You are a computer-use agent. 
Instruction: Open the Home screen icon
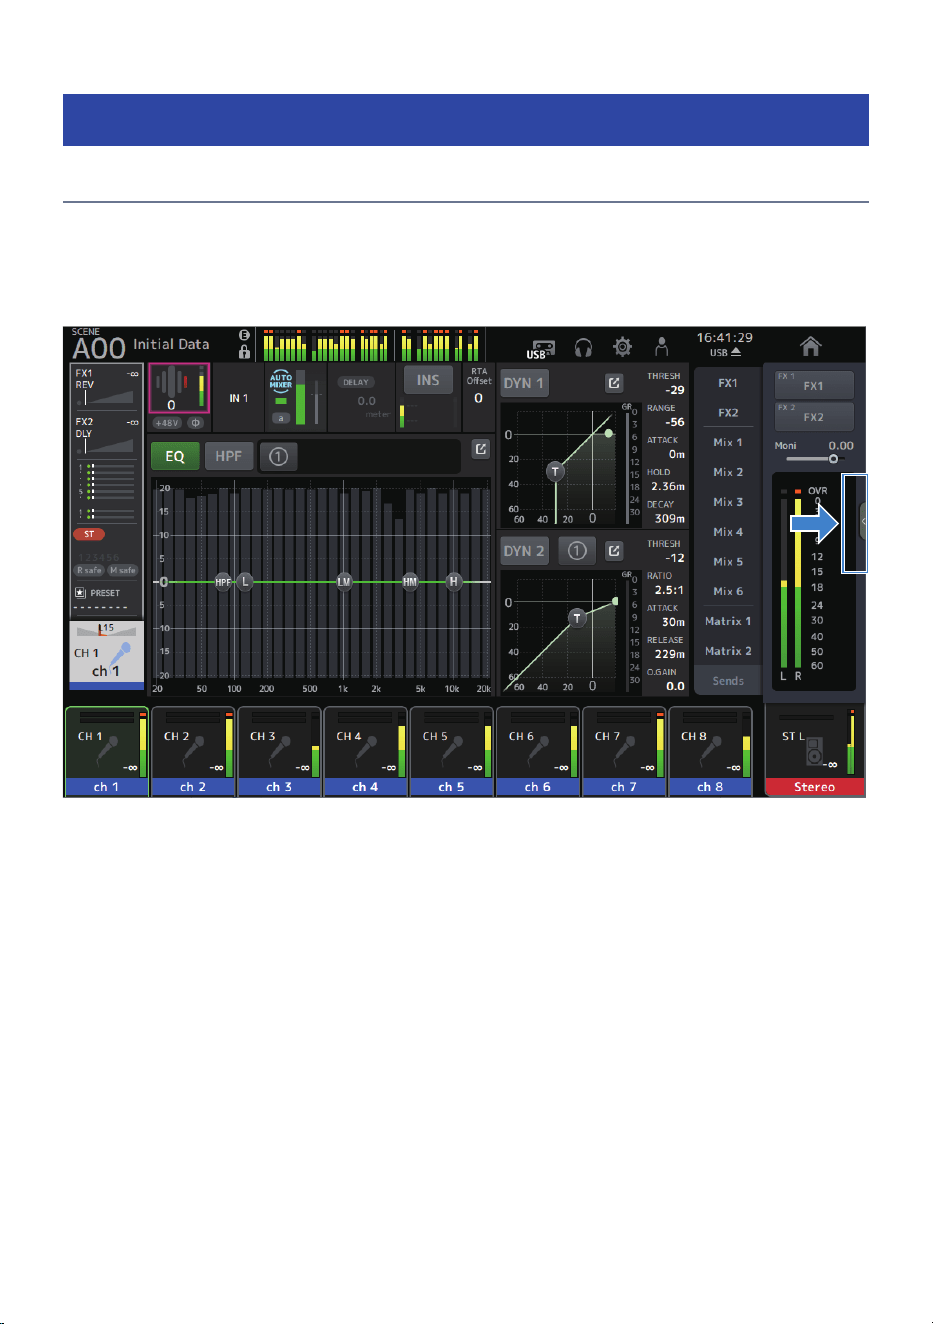tap(811, 346)
